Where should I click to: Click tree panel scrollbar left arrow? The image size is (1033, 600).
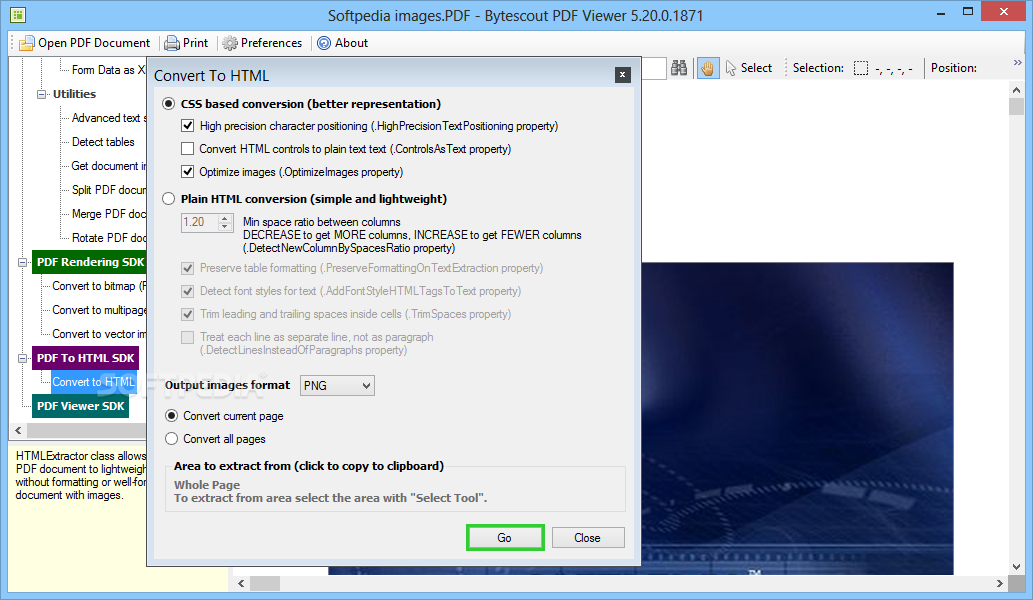(x=18, y=431)
